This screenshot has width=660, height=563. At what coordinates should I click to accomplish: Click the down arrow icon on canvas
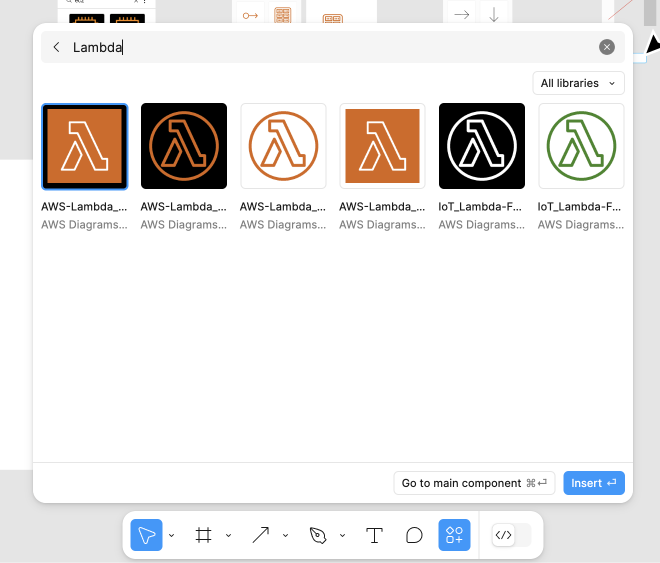(x=494, y=15)
